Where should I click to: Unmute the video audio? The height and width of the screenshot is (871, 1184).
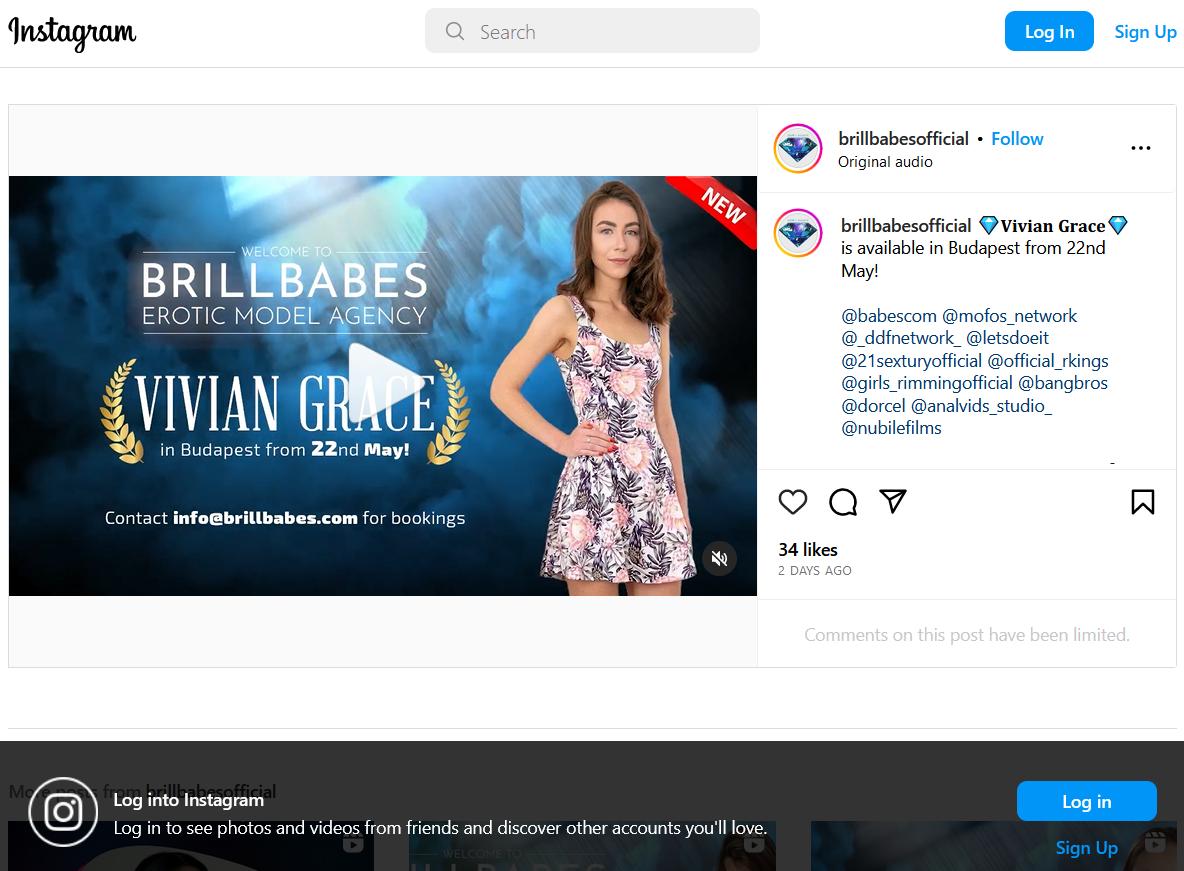click(x=720, y=559)
